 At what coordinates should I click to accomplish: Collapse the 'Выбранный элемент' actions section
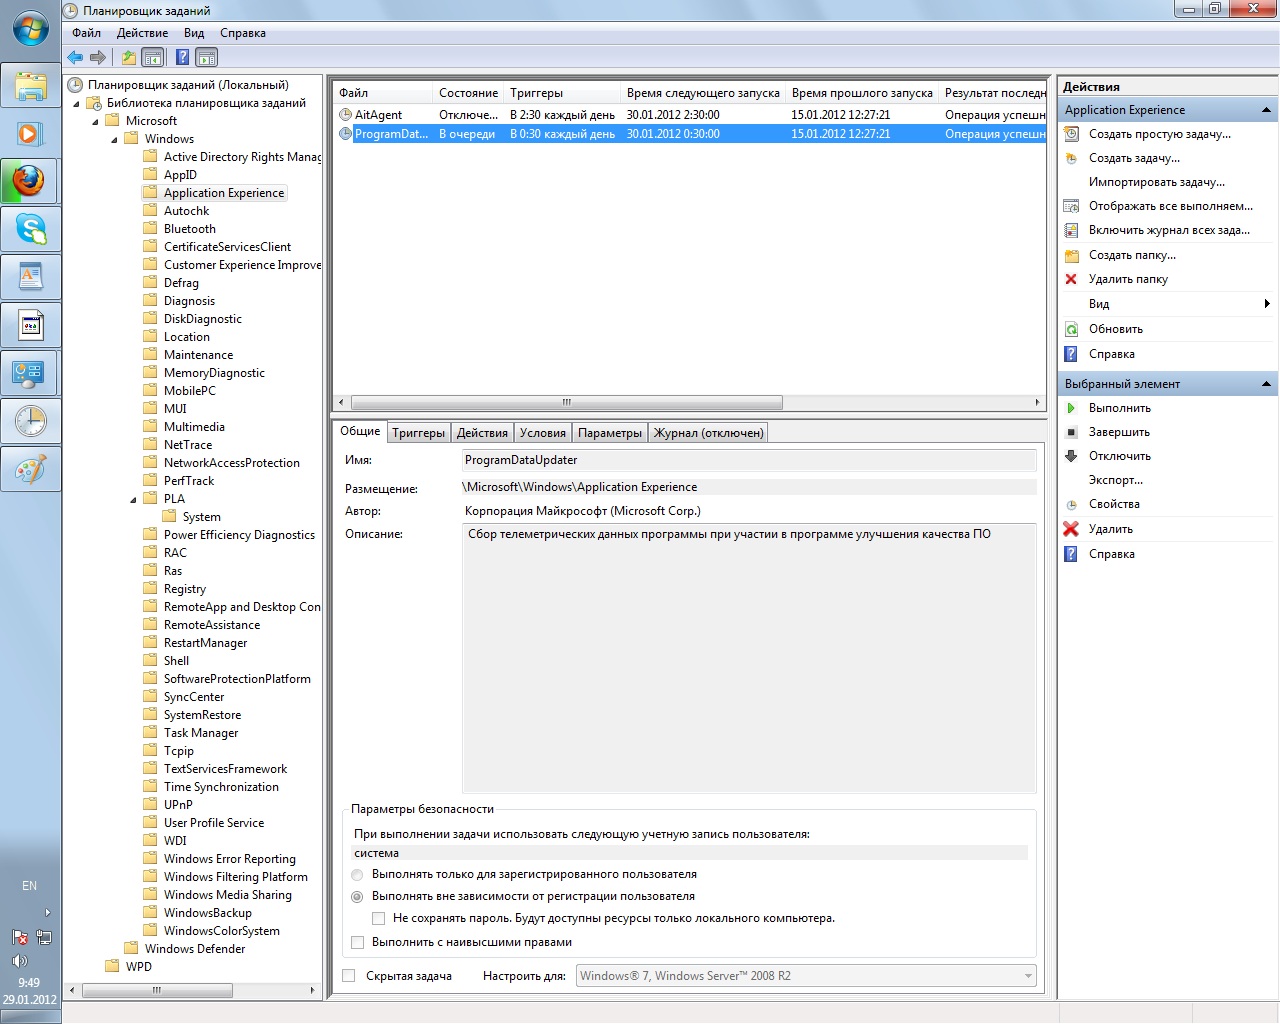pos(1266,384)
